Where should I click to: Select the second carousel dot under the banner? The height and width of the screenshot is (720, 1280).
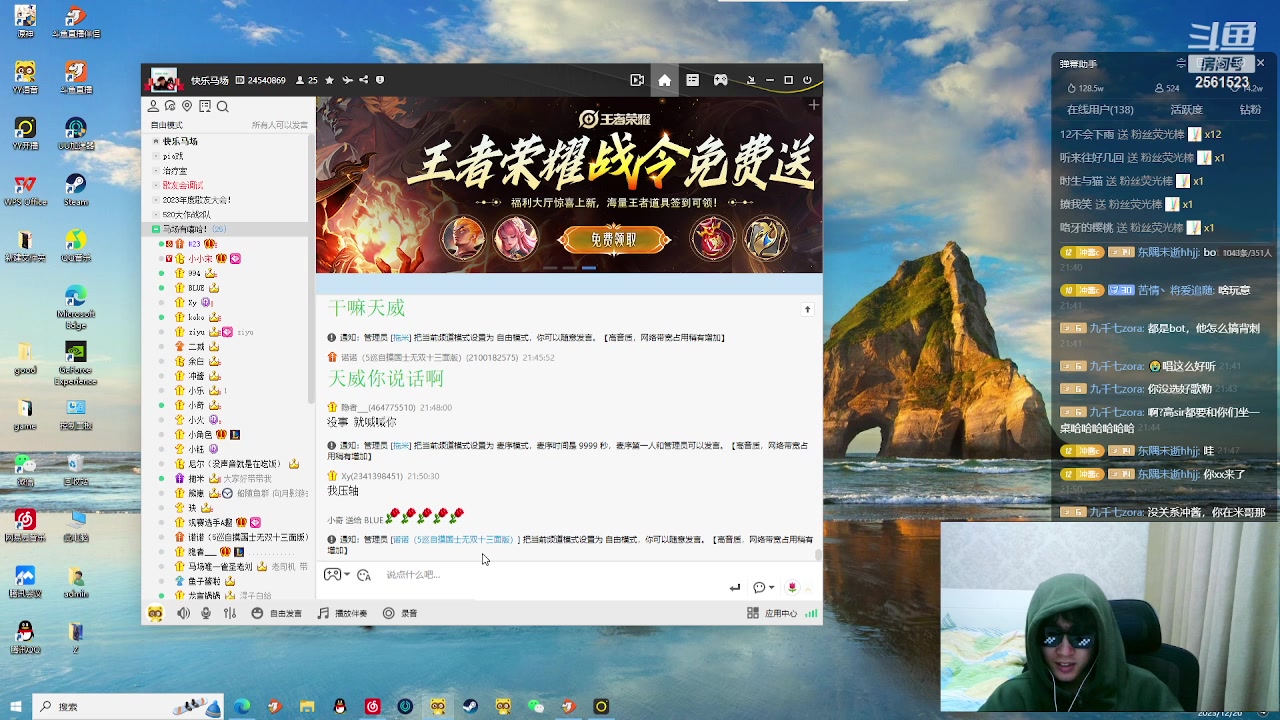570,267
